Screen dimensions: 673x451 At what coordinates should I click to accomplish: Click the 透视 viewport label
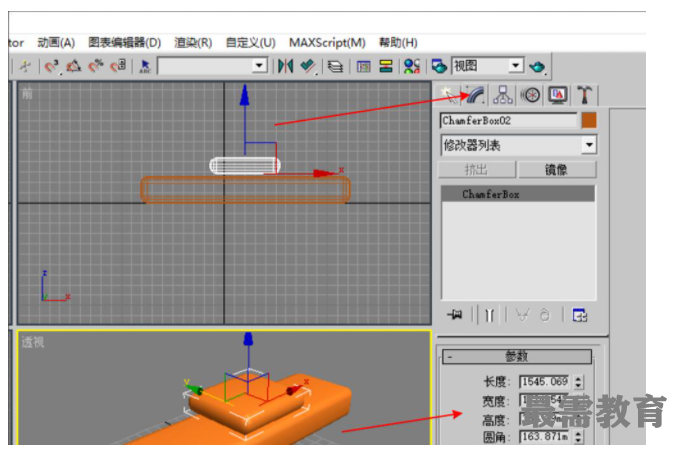33,342
